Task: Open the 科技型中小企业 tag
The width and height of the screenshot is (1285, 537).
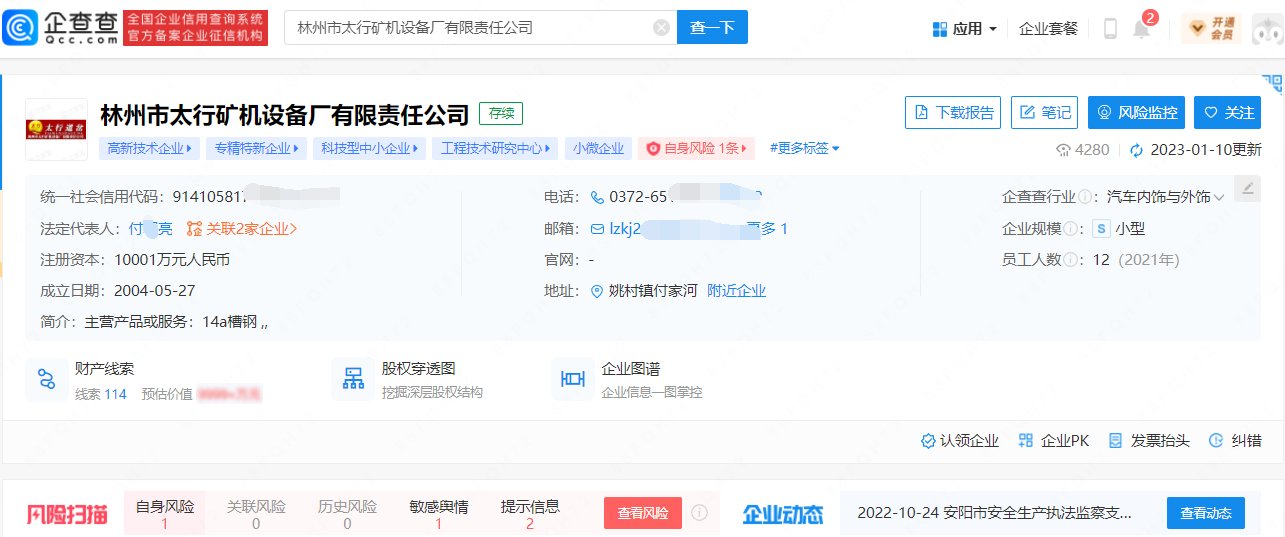Action: pyautogui.click(x=369, y=148)
